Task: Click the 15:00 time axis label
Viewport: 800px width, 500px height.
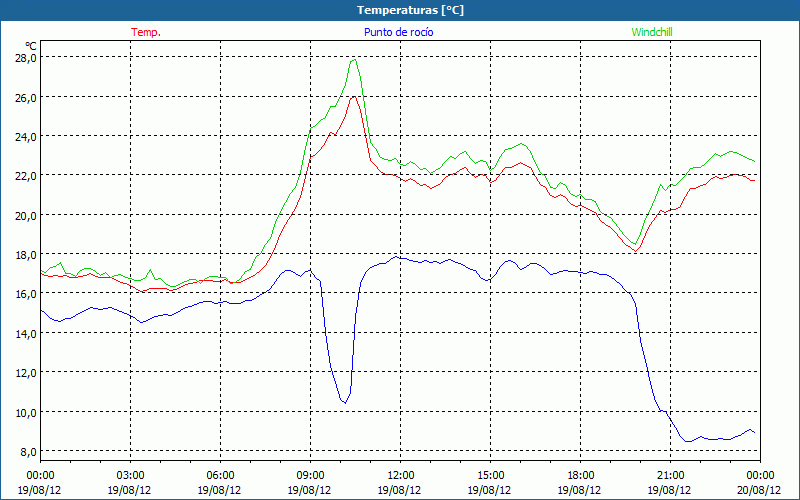Action: click(490, 476)
